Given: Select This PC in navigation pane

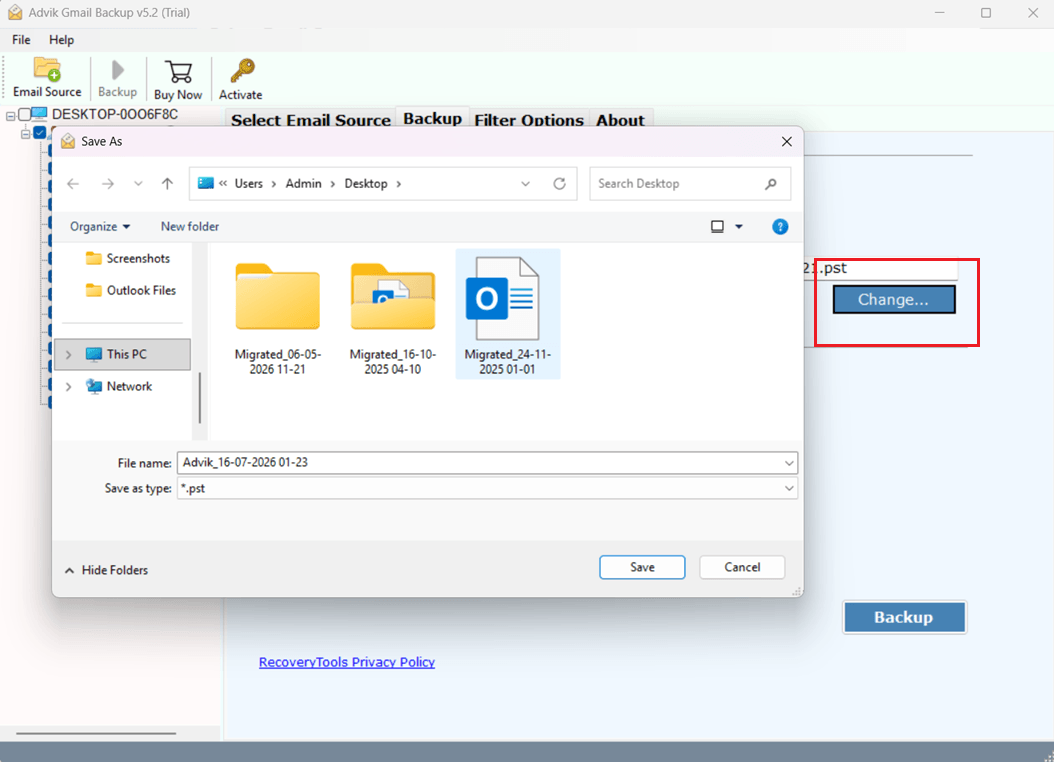Looking at the screenshot, I should pos(122,354).
